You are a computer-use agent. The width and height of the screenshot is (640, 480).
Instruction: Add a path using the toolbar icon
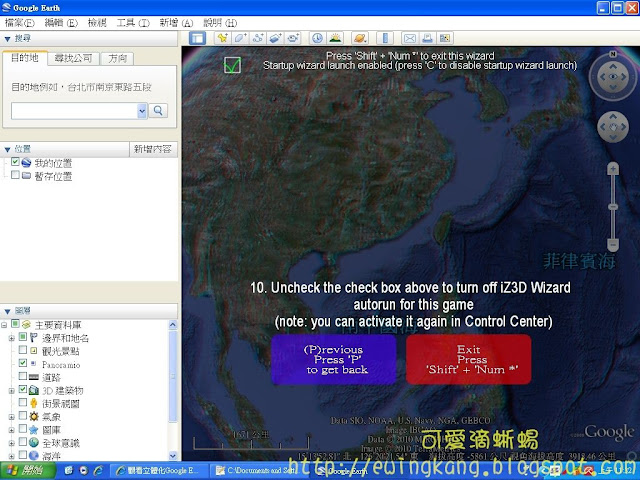pyautogui.click(x=258, y=38)
